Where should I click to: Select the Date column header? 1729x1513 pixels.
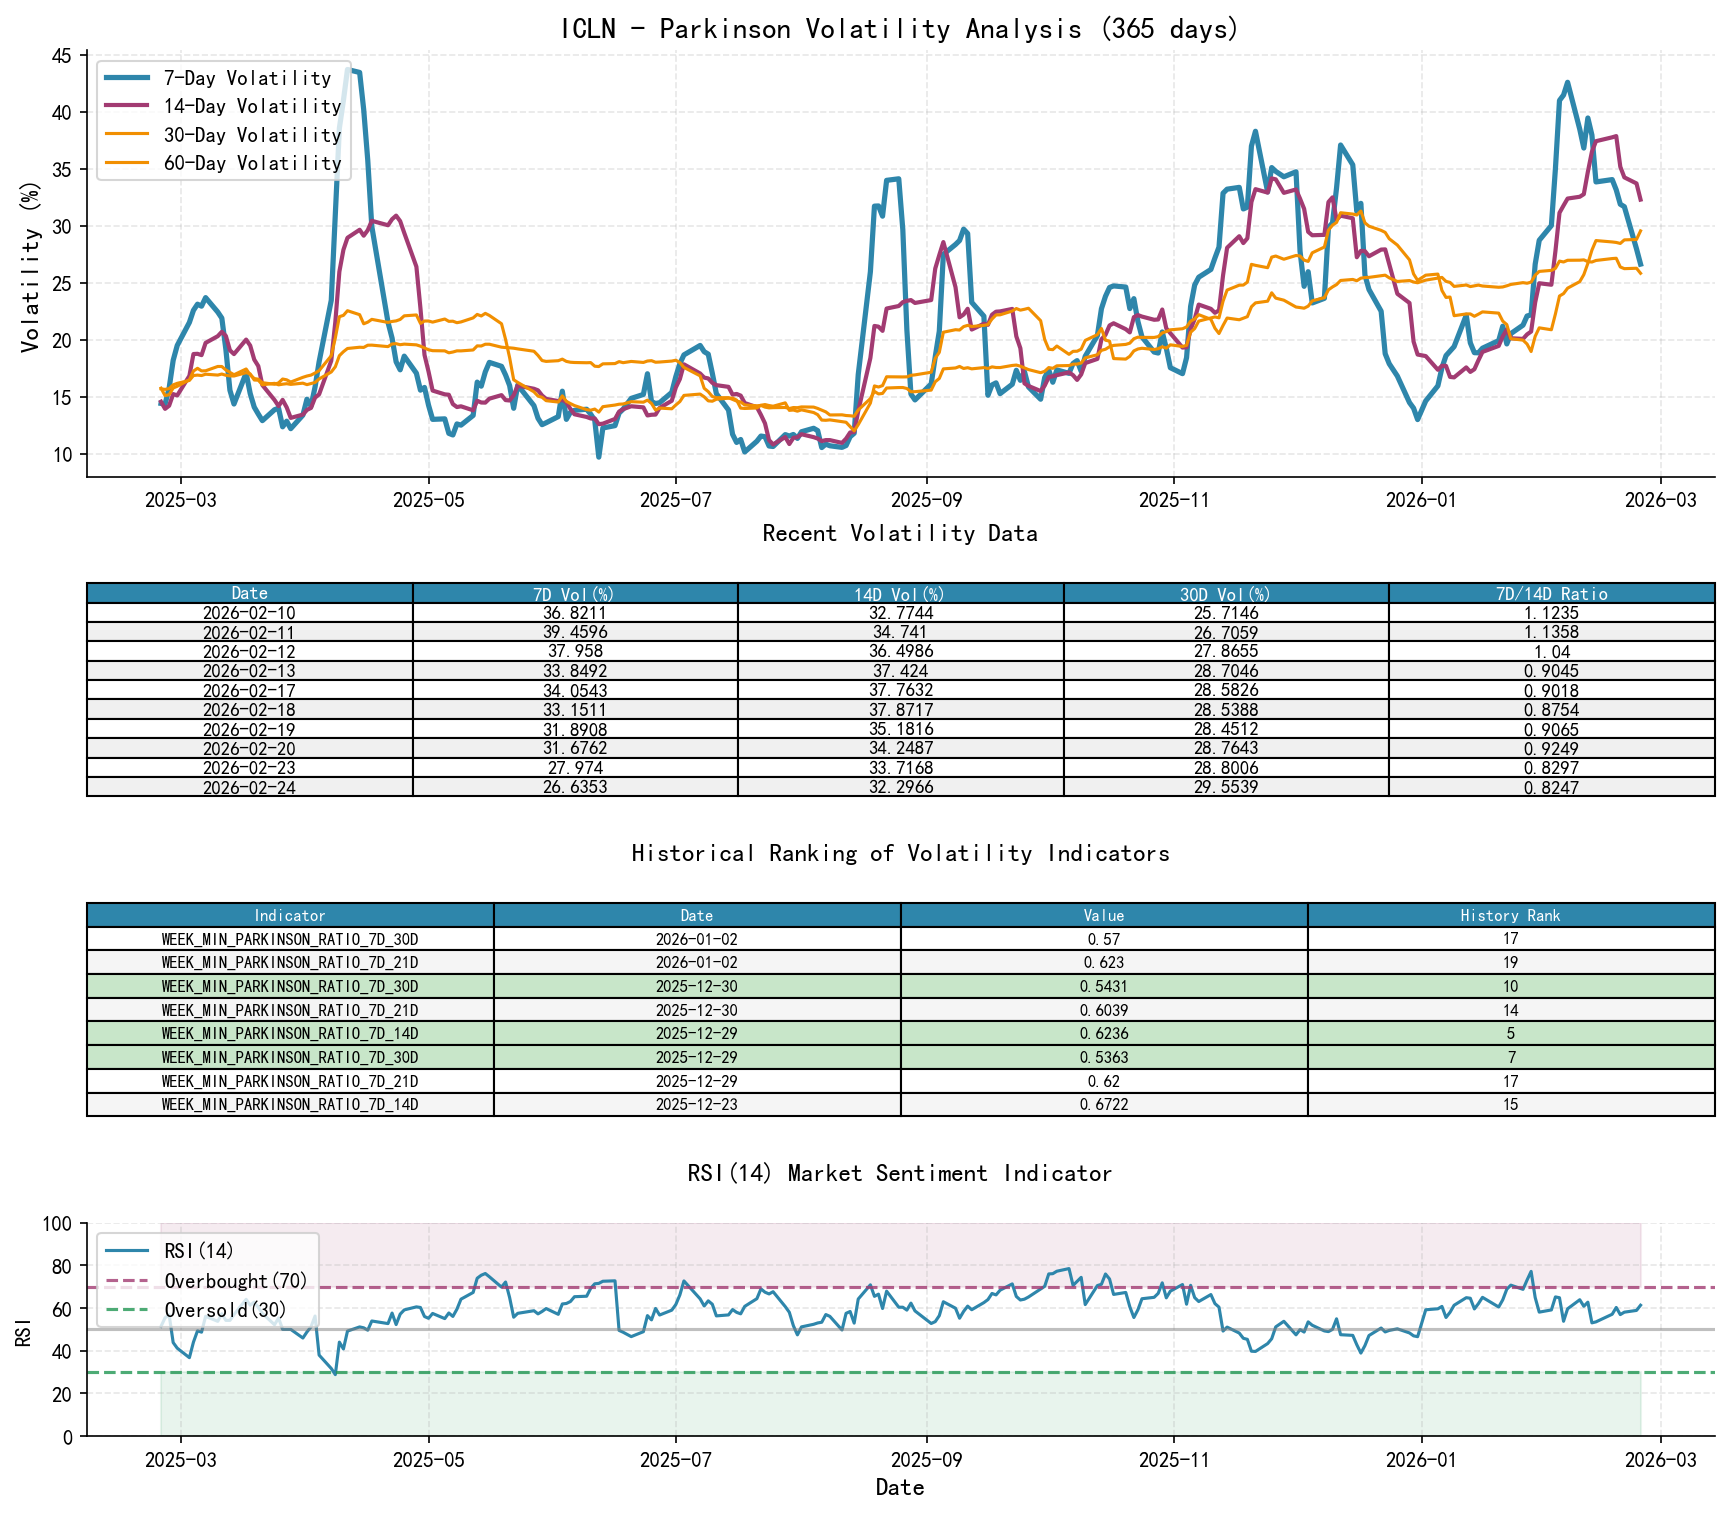coord(249,592)
